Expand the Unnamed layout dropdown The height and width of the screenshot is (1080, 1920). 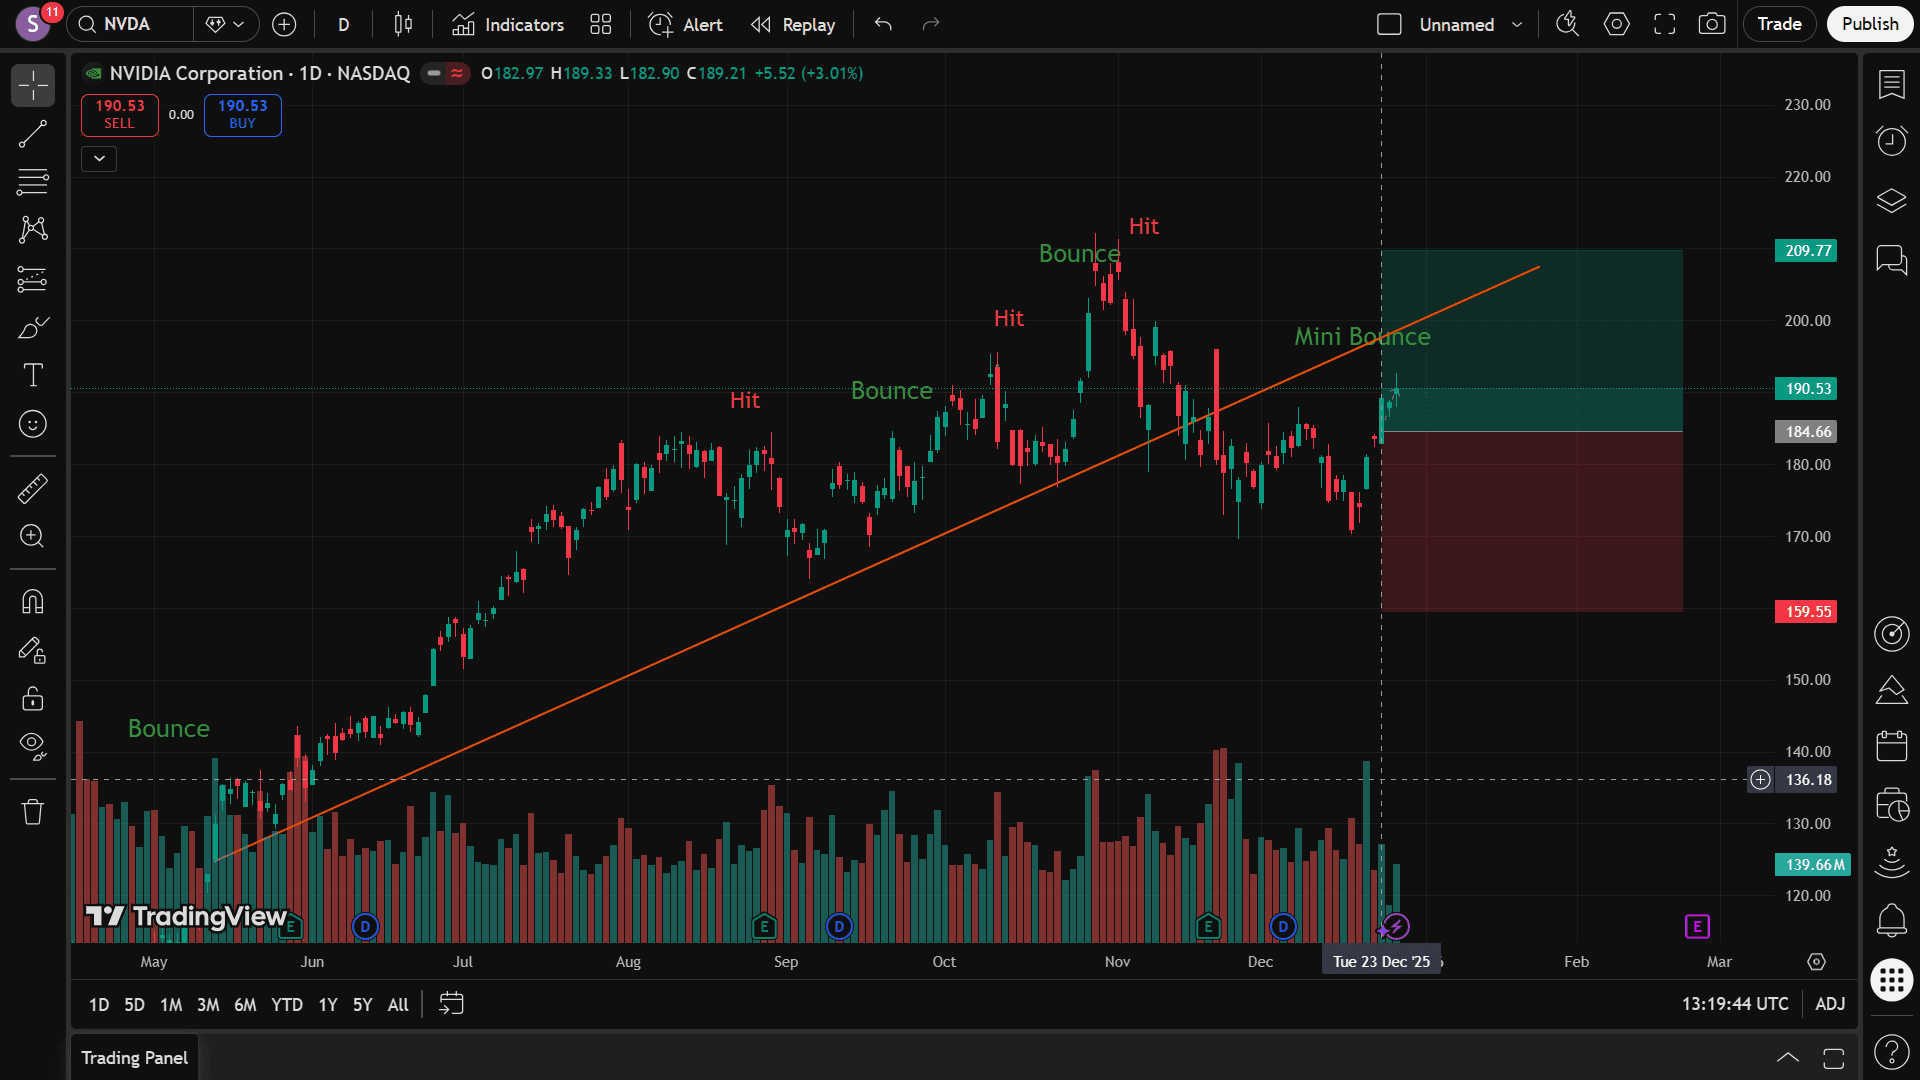pos(1518,24)
